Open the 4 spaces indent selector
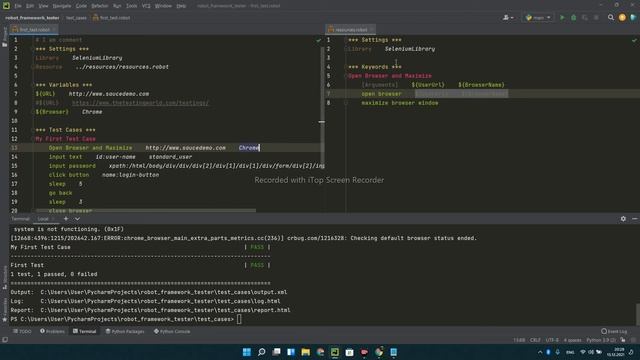Image resolution: width=640 pixels, height=360 pixels. click(572, 340)
